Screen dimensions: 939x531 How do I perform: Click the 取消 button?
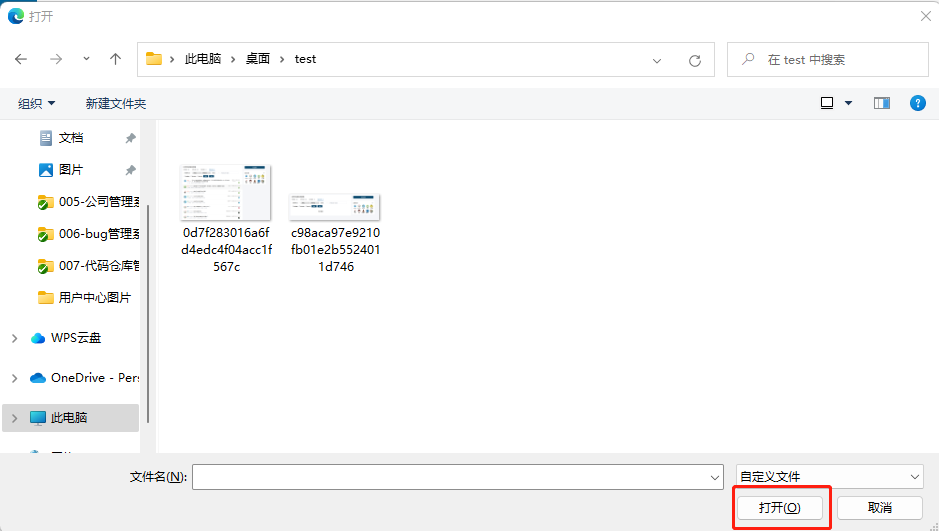(x=879, y=508)
